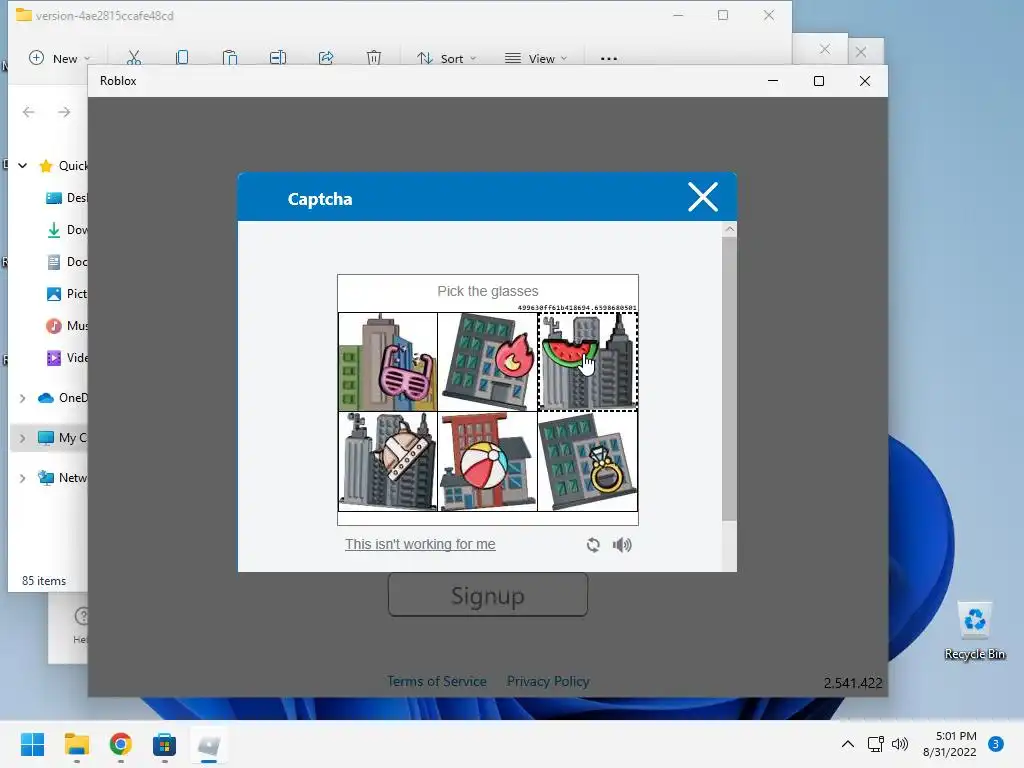This screenshot has height=768, width=1024.
Task: Paste in File Explorer toolbar
Action: click(230, 58)
